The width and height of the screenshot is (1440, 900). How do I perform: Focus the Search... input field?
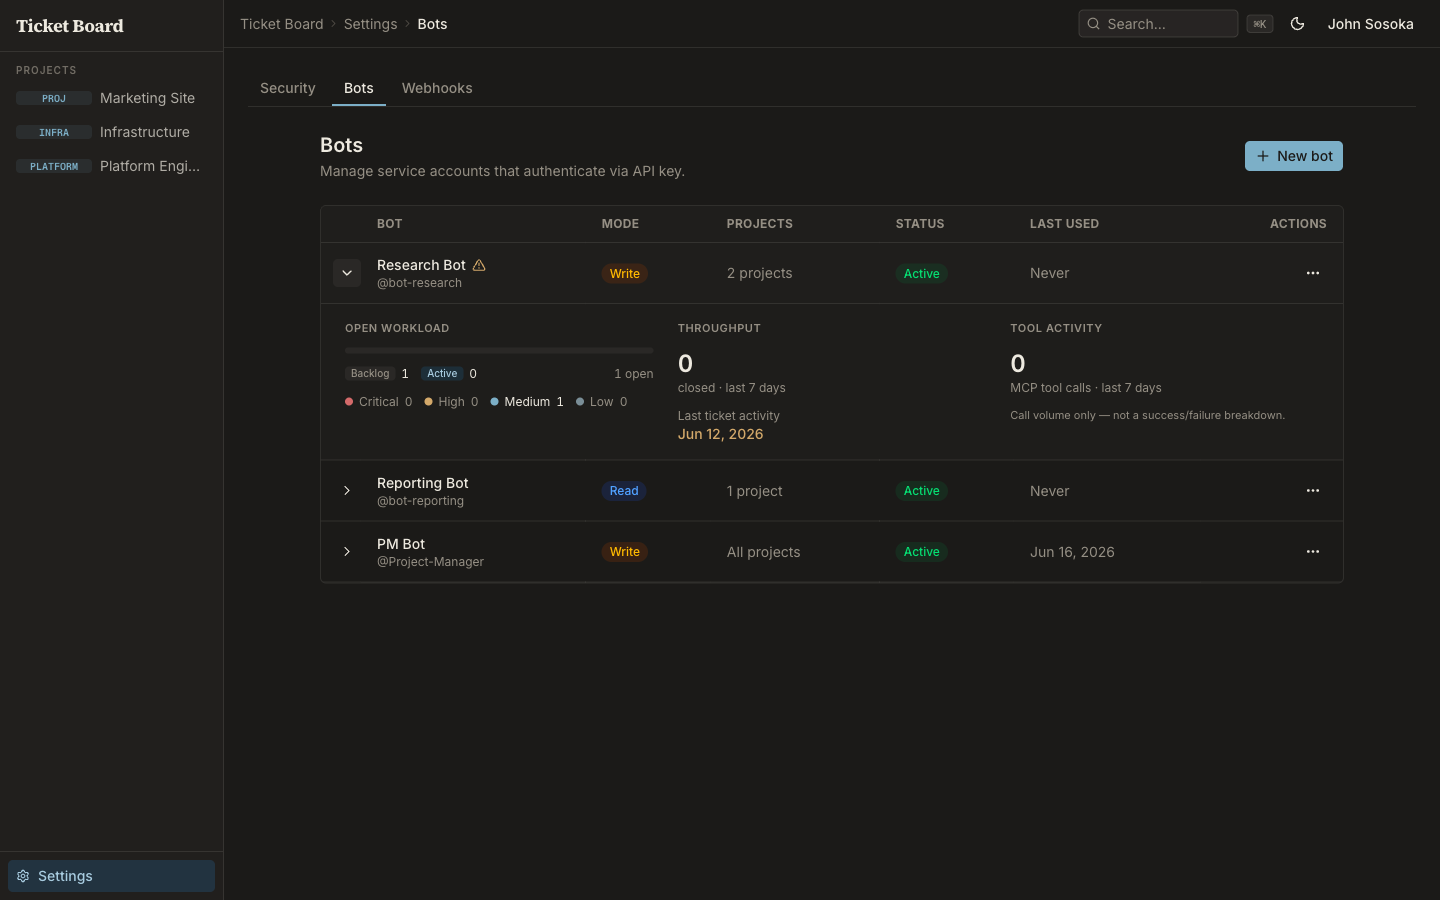pyautogui.click(x=1158, y=24)
